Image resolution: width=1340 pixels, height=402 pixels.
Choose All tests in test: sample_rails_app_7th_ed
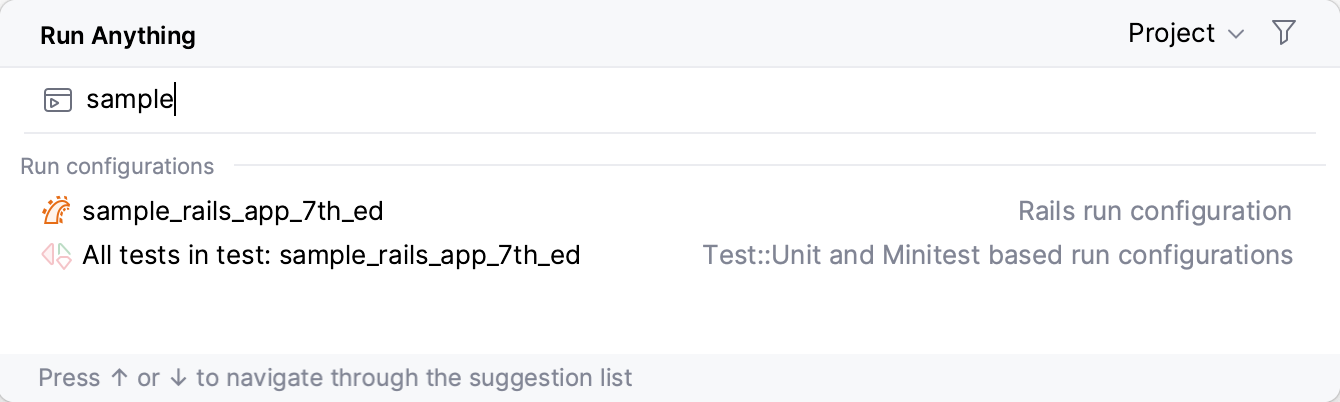[x=331, y=256]
